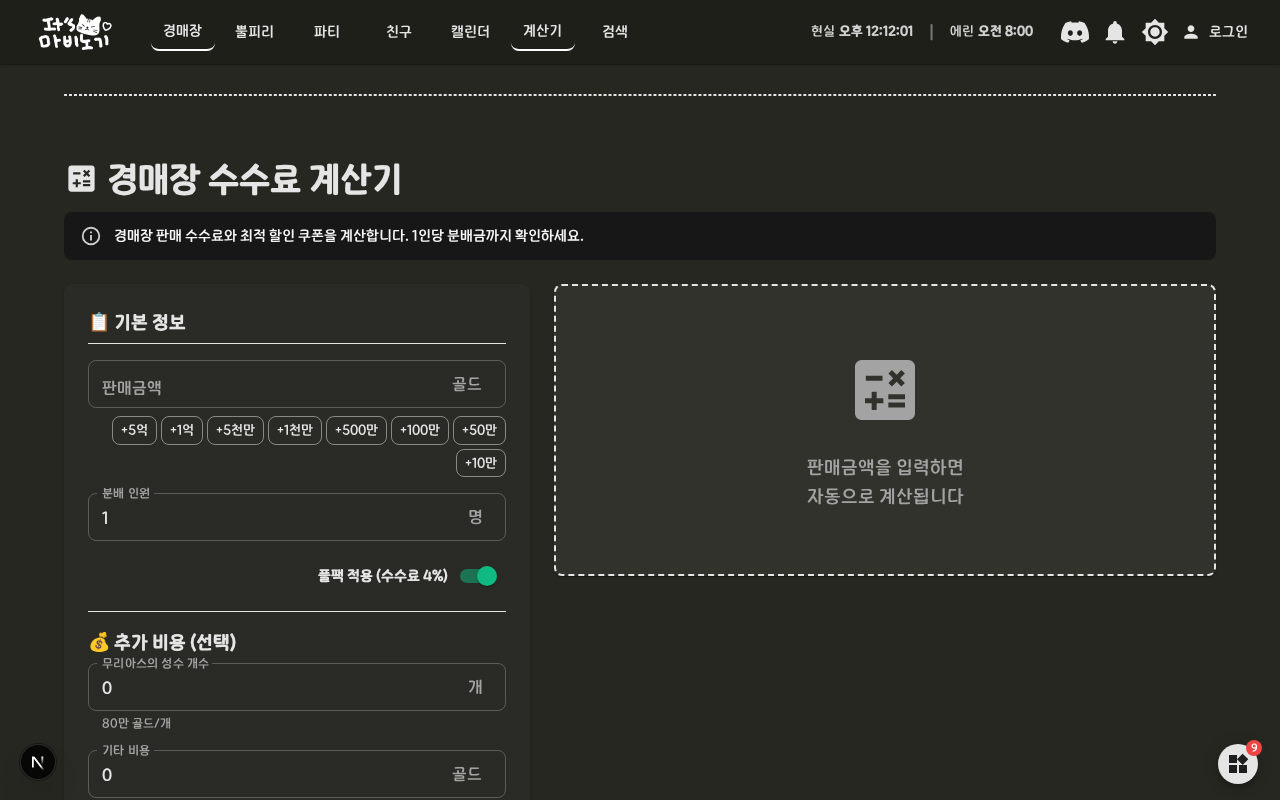
Task: Click the round N icon at bottom left
Action: (x=38, y=762)
